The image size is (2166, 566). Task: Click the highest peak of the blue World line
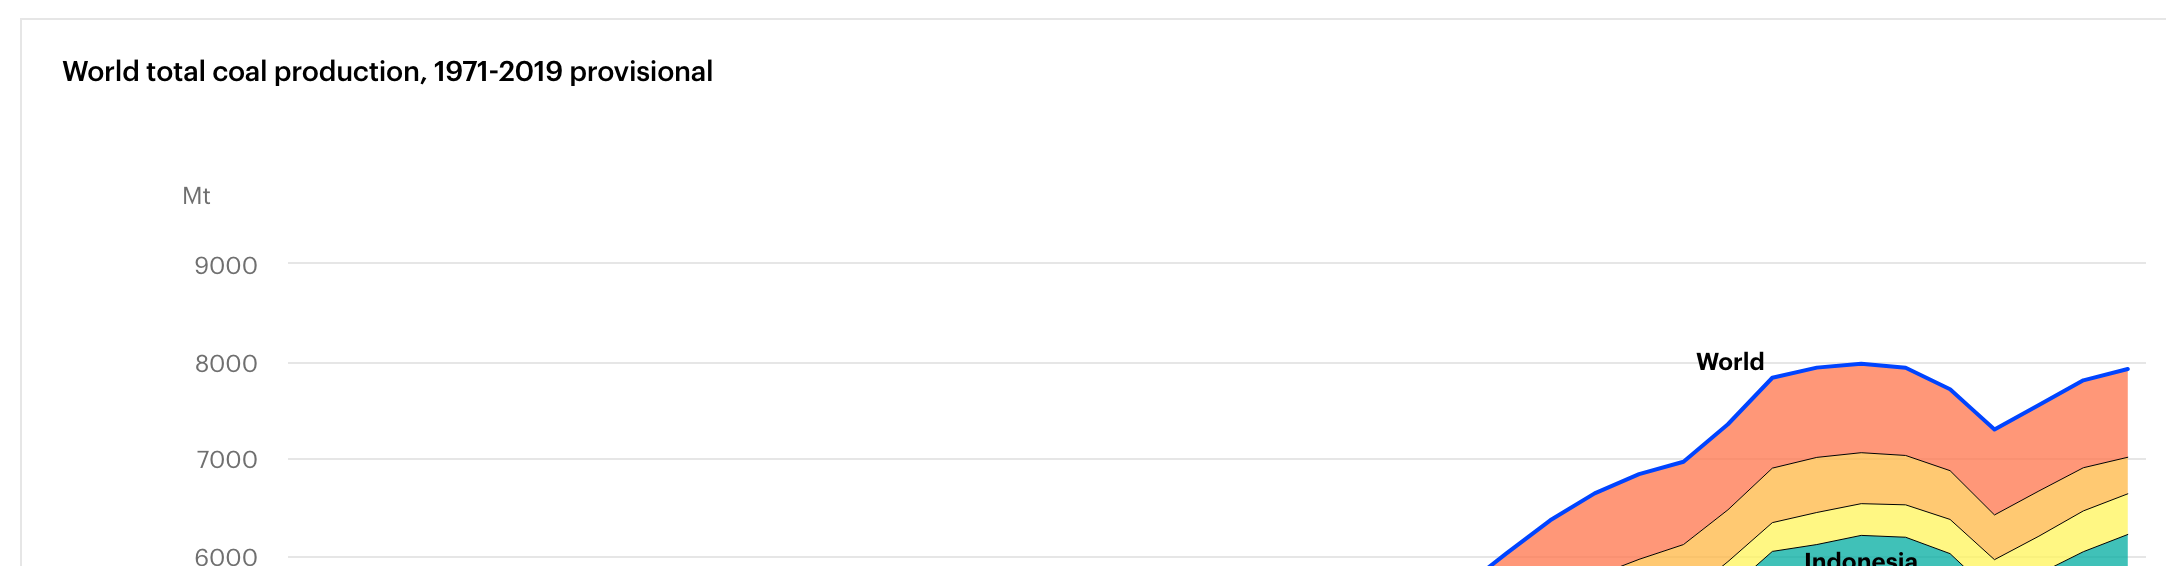click(x=1860, y=364)
